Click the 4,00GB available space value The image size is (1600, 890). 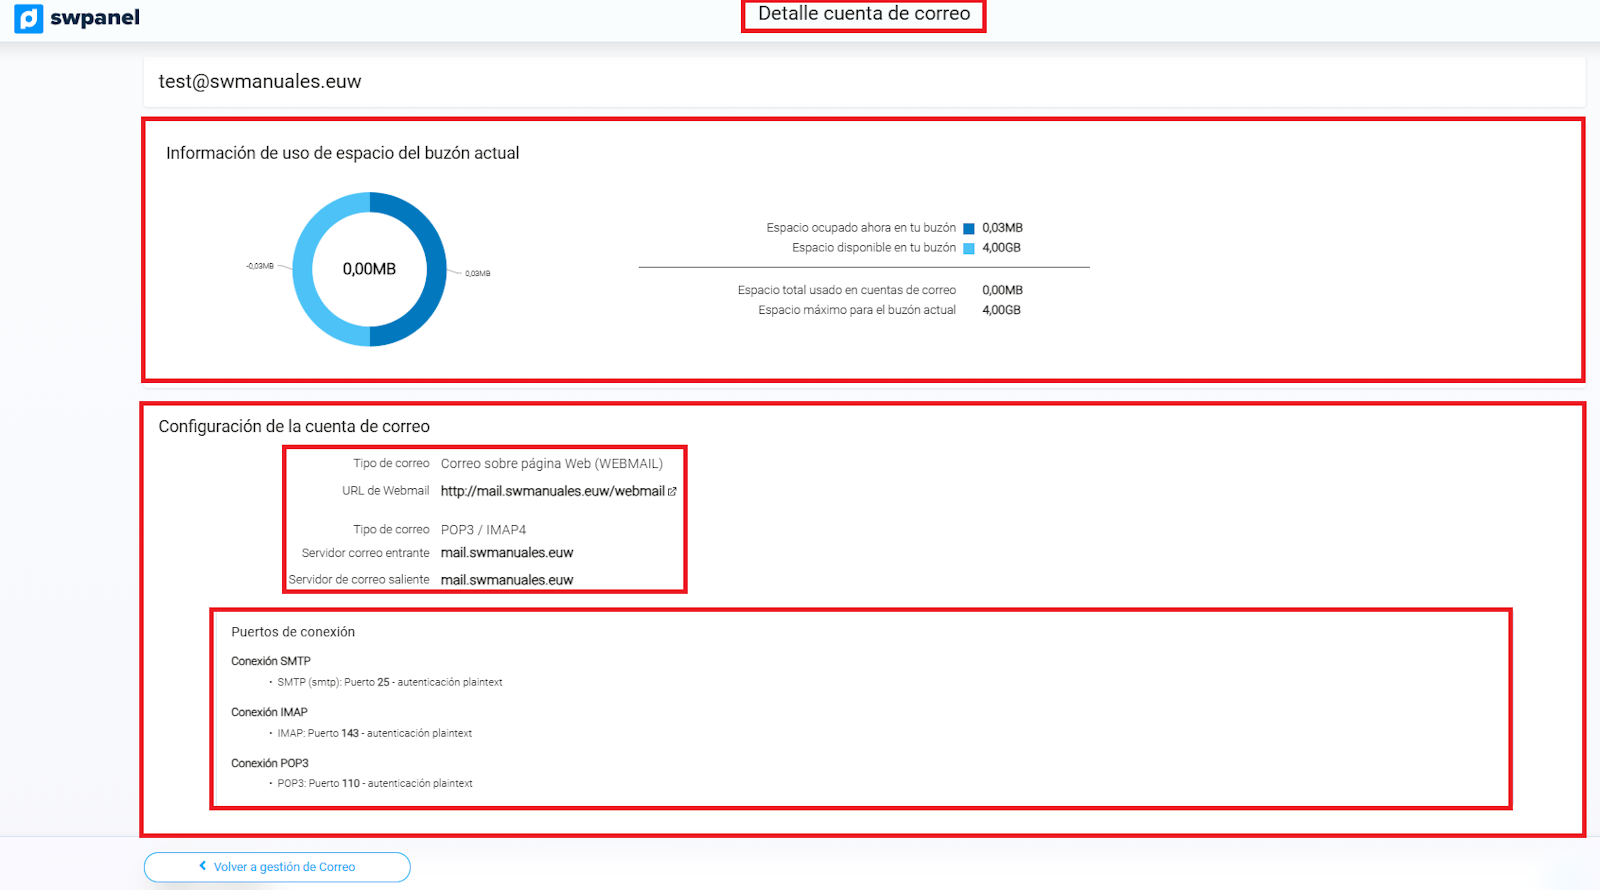(1001, 248)
